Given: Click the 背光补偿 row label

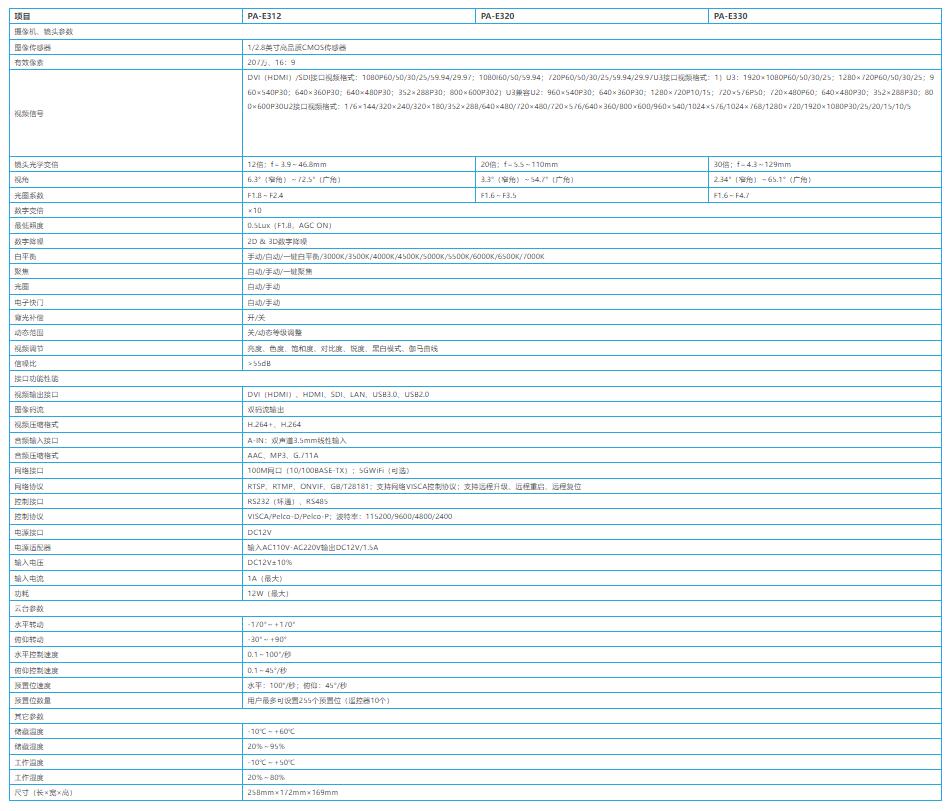Looking at the screenshot, I should click(x=29, y=317).
